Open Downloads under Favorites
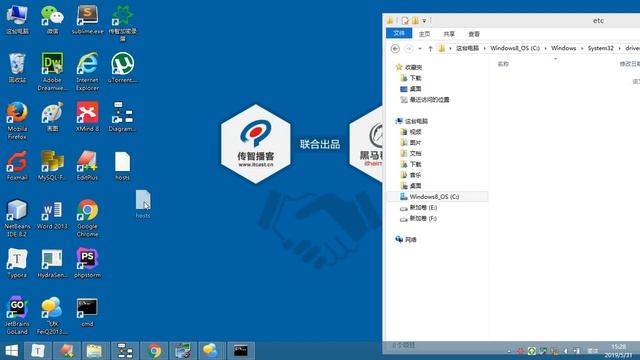This screenshot has width=640, height=360. (x=411, y=78)
